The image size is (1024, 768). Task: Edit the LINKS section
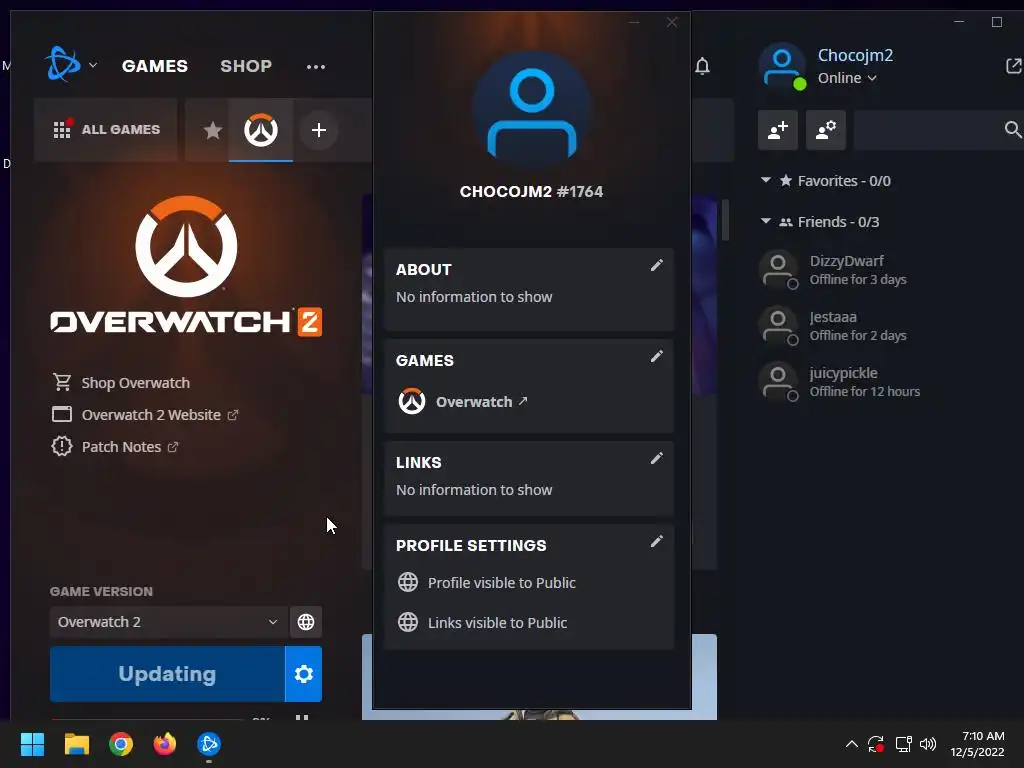pos(656,458)
